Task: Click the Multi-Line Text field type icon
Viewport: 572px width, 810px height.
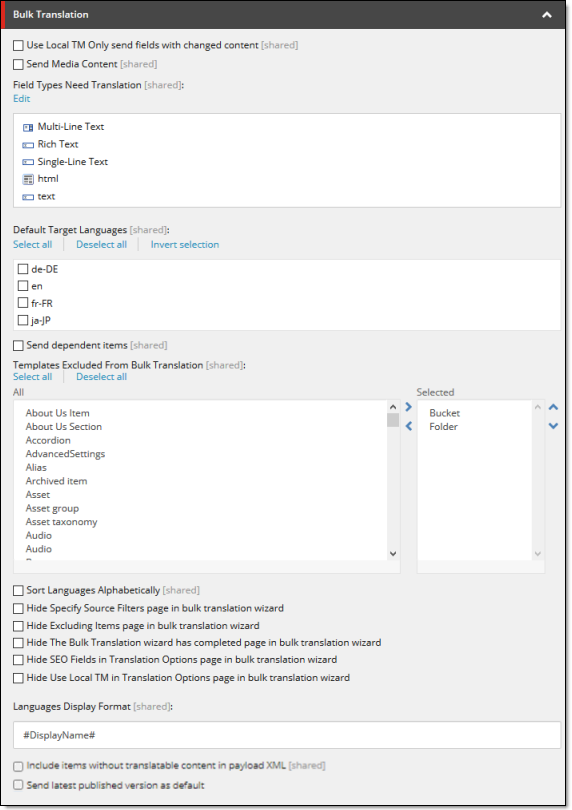Action: pos(28,128)
